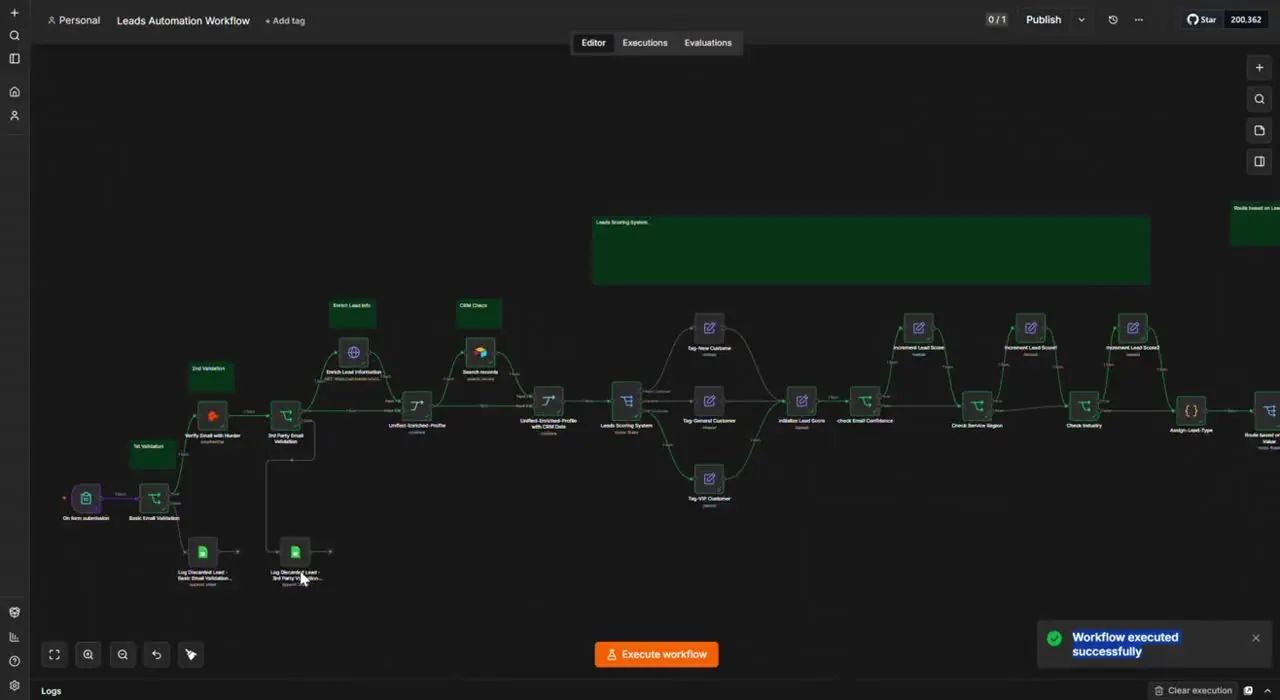Expand the Publish dropdown arrow
Viewport: 1280px width, 700px height.
click(x=1081, y=20)
